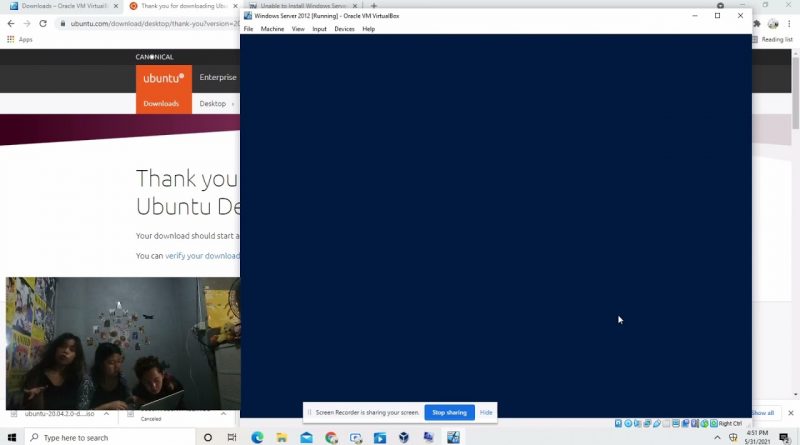The image size is (800, 445).
Task: Select the Downloads navigation tab
Action: tap(161, 103)
